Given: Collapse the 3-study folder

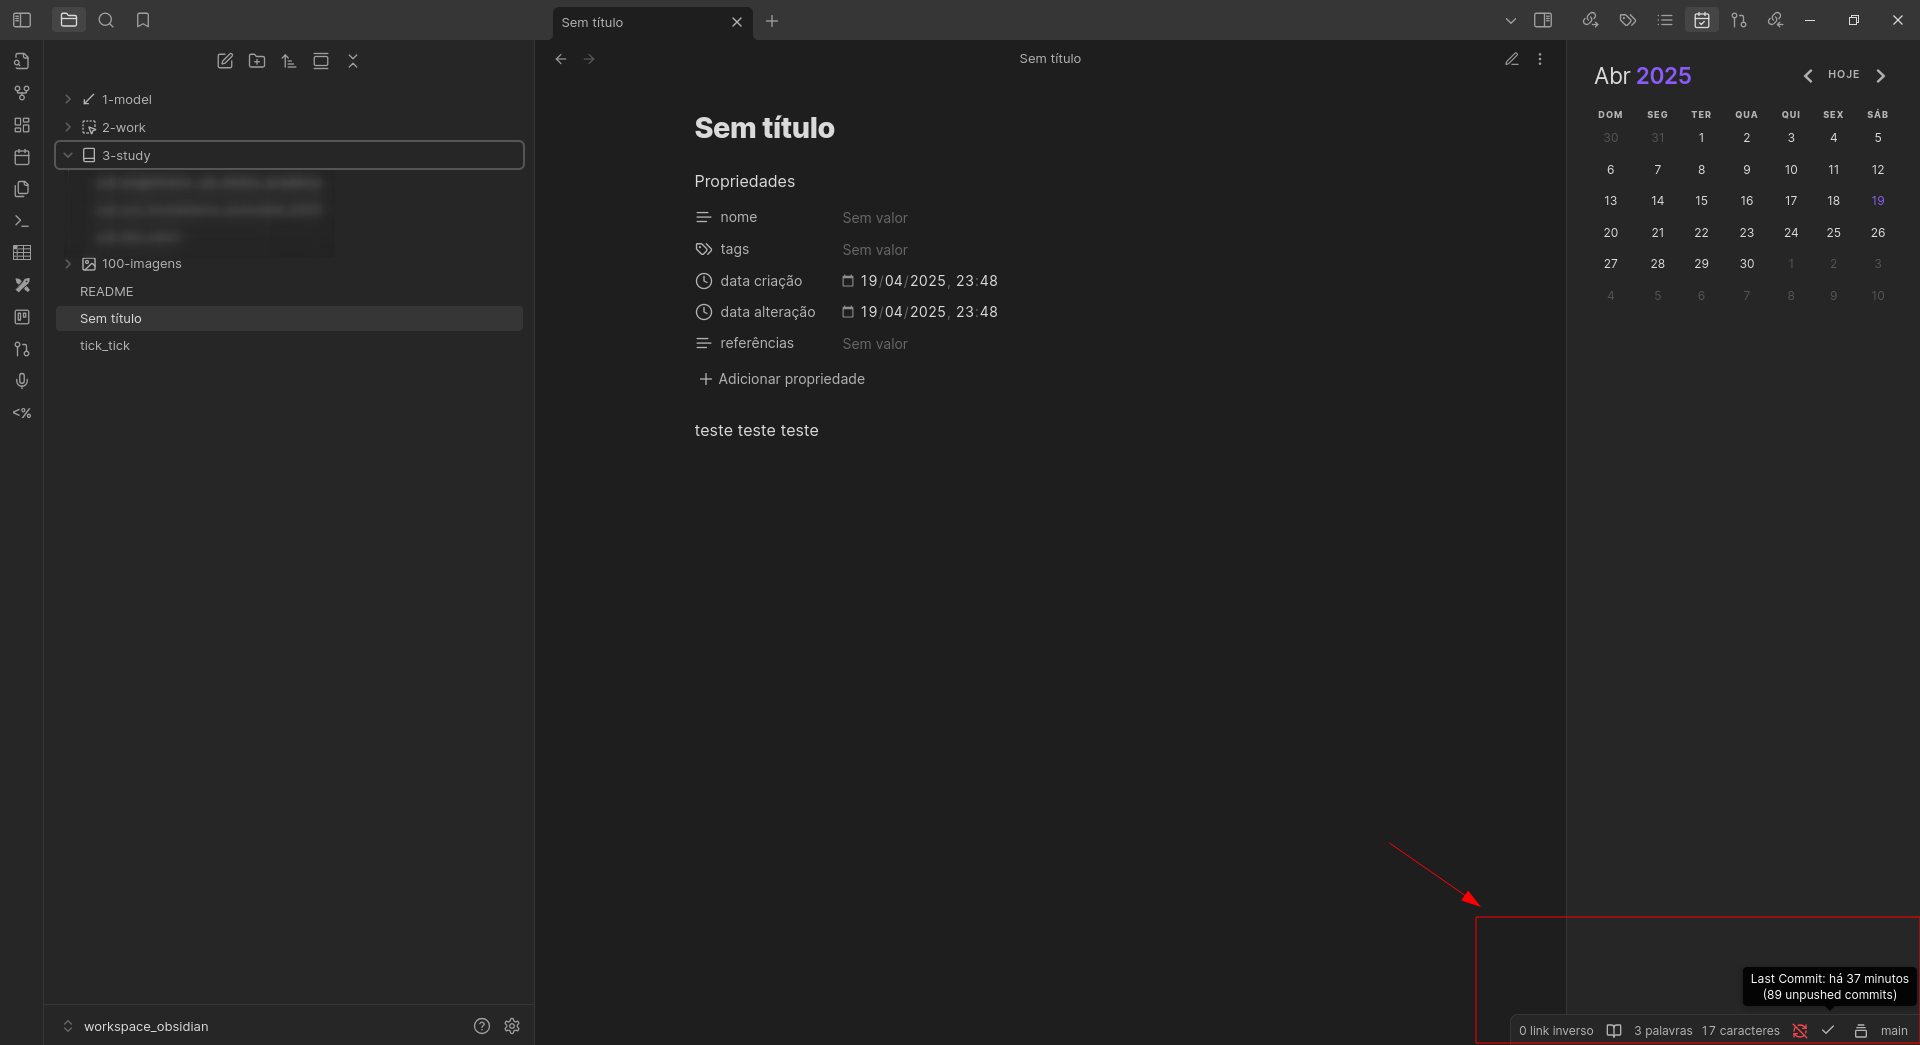Looking at the screenshot, I should 289,155.
